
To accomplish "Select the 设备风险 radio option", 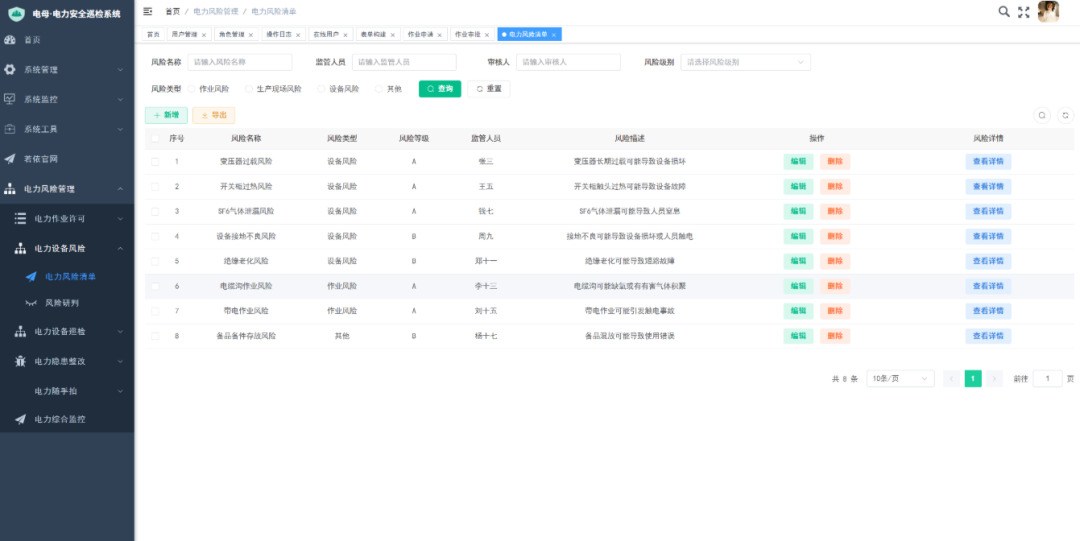I will click(322, 89).
